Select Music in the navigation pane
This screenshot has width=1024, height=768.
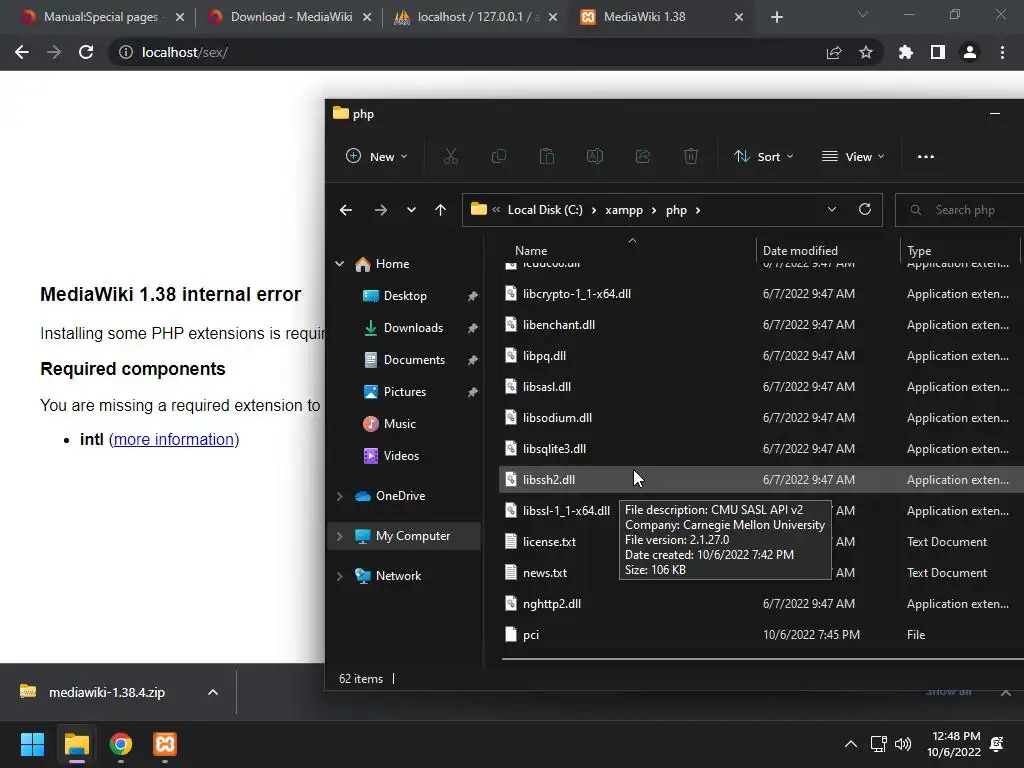tap(399, 424)
